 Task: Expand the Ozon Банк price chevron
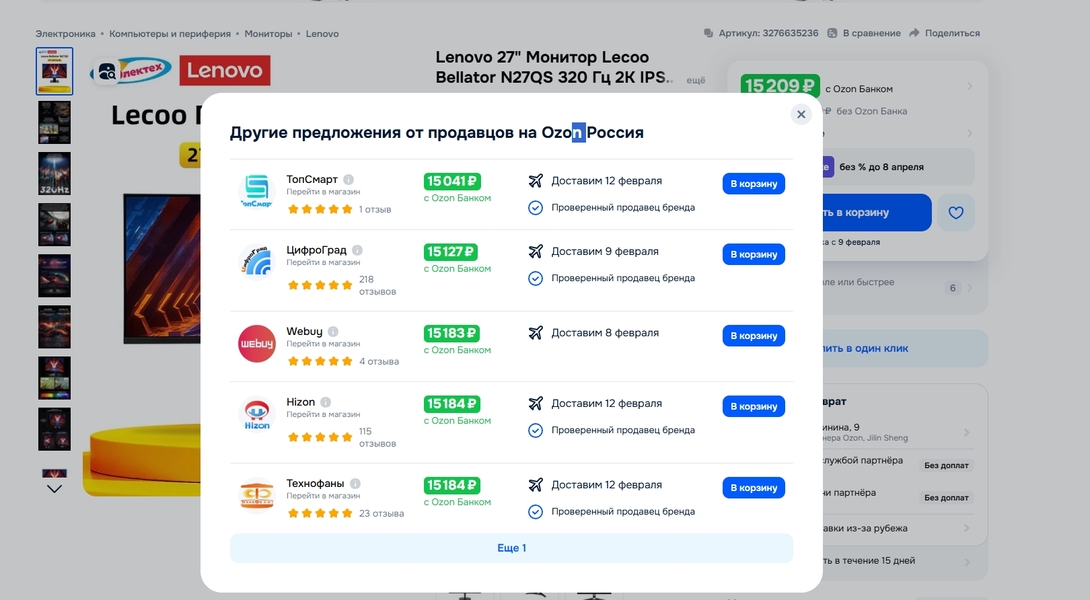969,87
